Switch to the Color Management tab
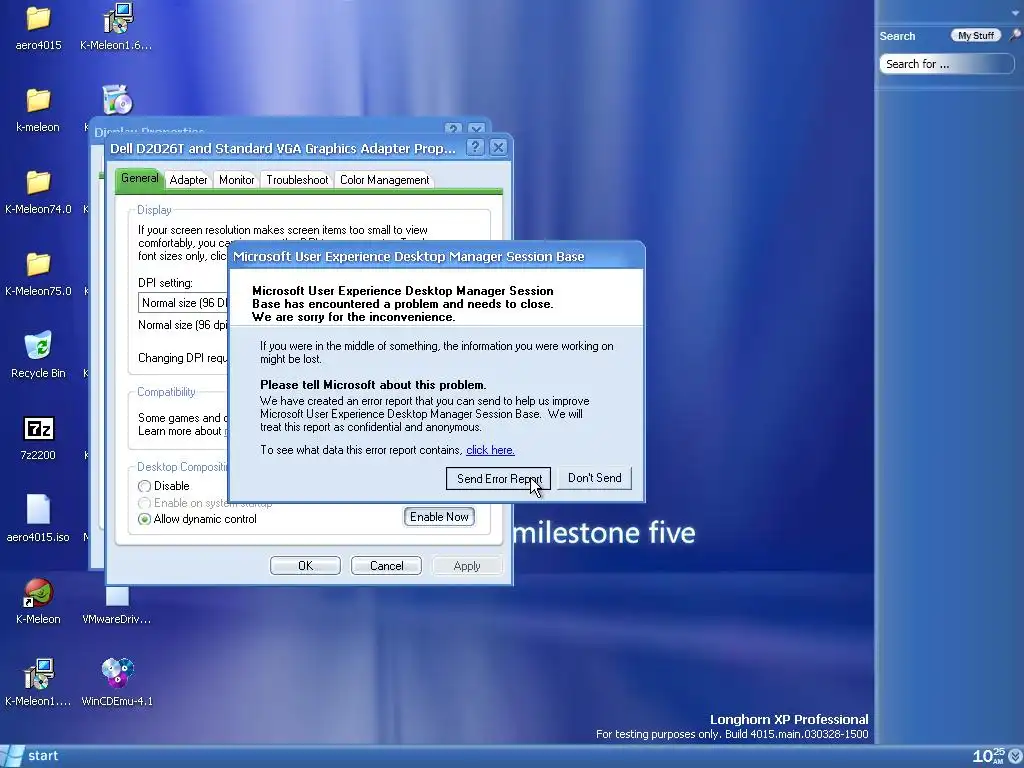 tap(384, 180)
